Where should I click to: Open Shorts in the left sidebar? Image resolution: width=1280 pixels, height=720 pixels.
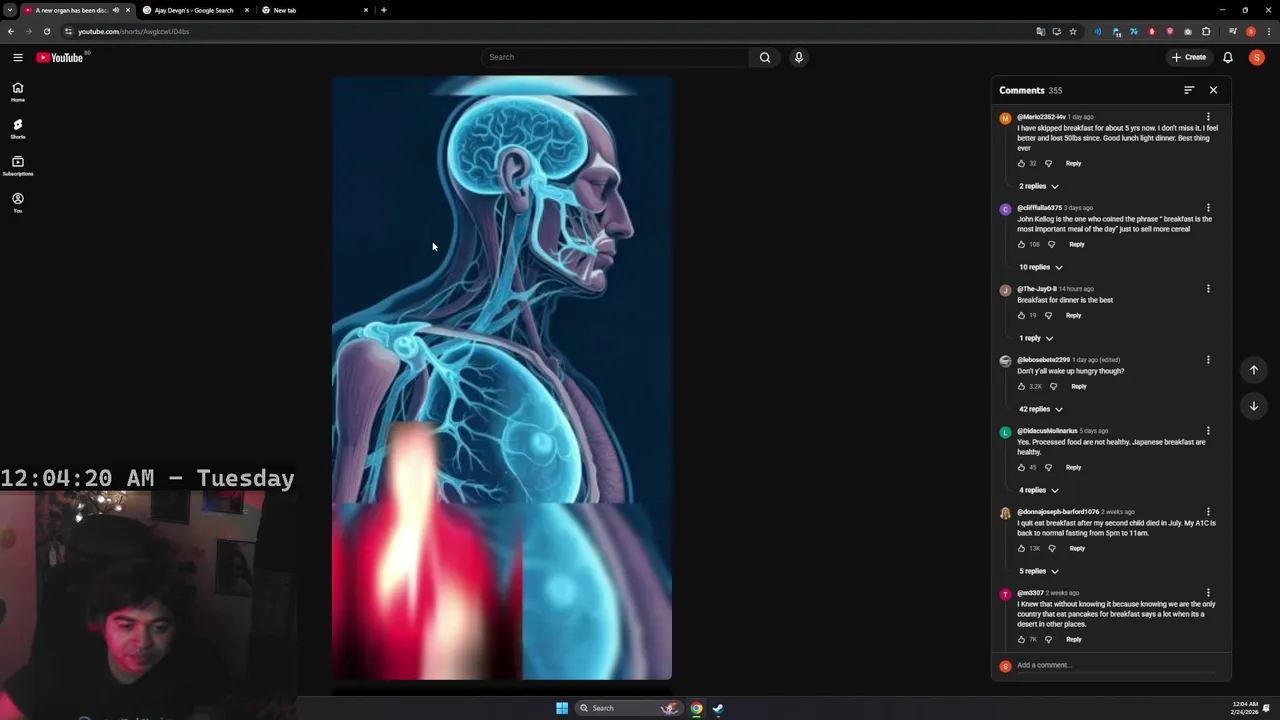(x=17, y=129)
